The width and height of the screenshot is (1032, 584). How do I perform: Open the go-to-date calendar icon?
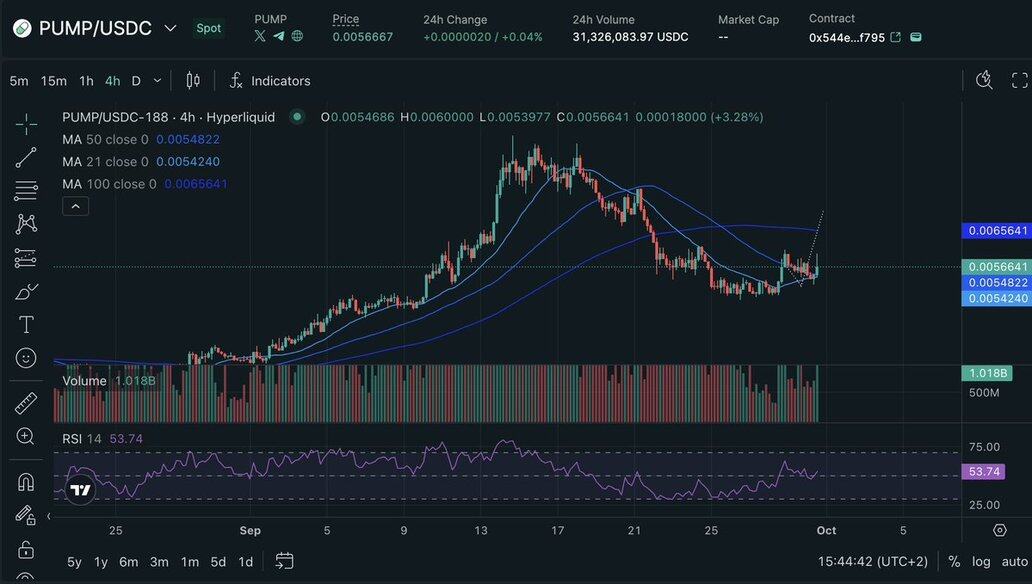click(x=284, y=561)
